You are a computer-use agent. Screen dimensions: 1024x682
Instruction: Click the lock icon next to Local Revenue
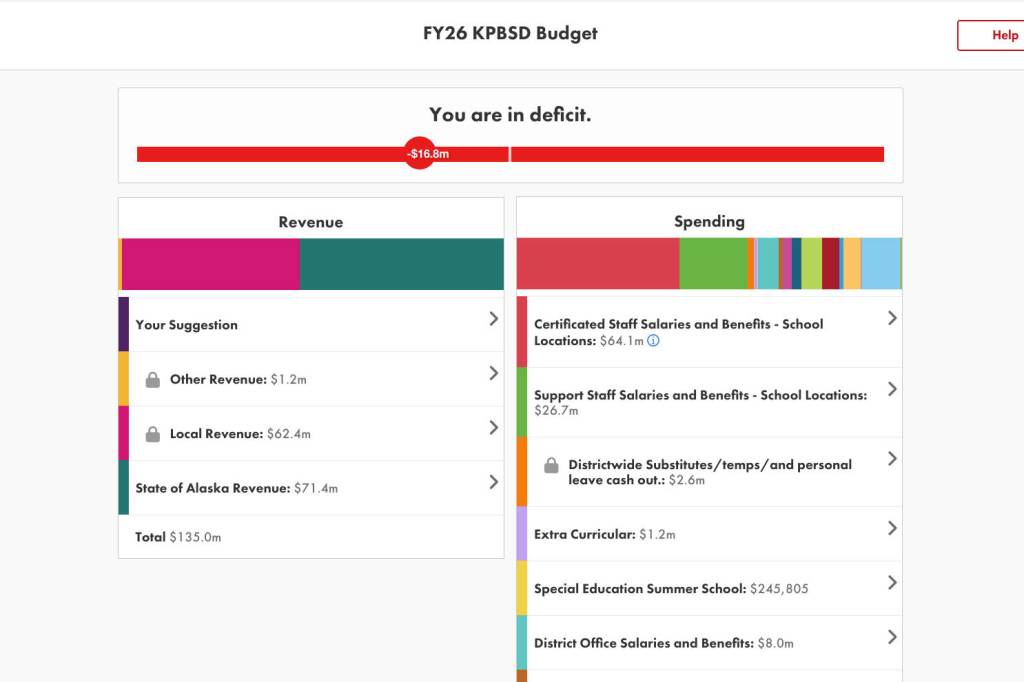[x=153, y=434]
